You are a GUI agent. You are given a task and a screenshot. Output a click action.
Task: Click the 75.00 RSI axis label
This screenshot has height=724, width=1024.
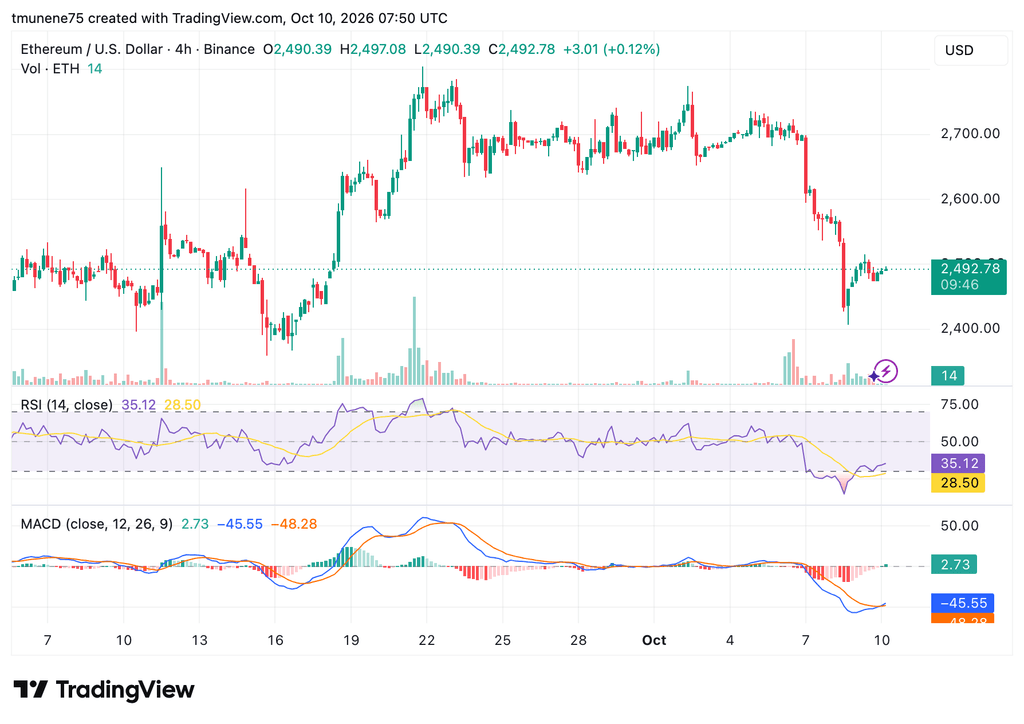point(959,405)
